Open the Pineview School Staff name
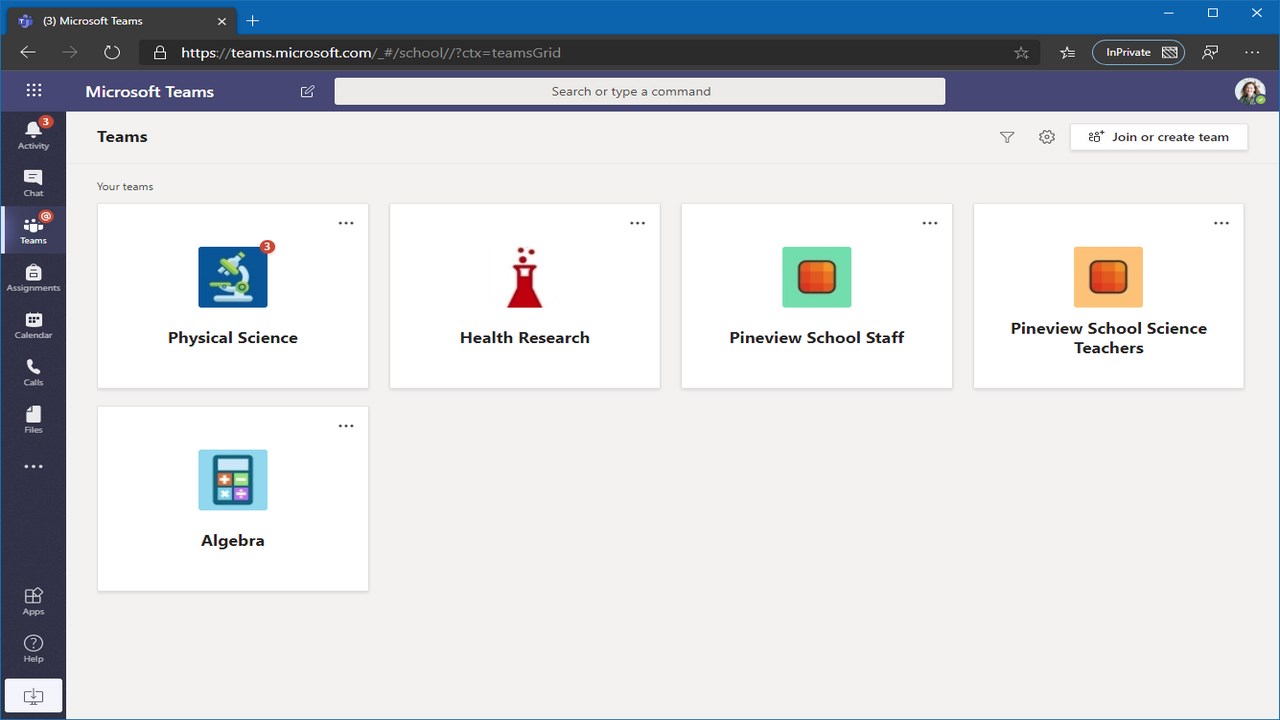 point(817,338)
